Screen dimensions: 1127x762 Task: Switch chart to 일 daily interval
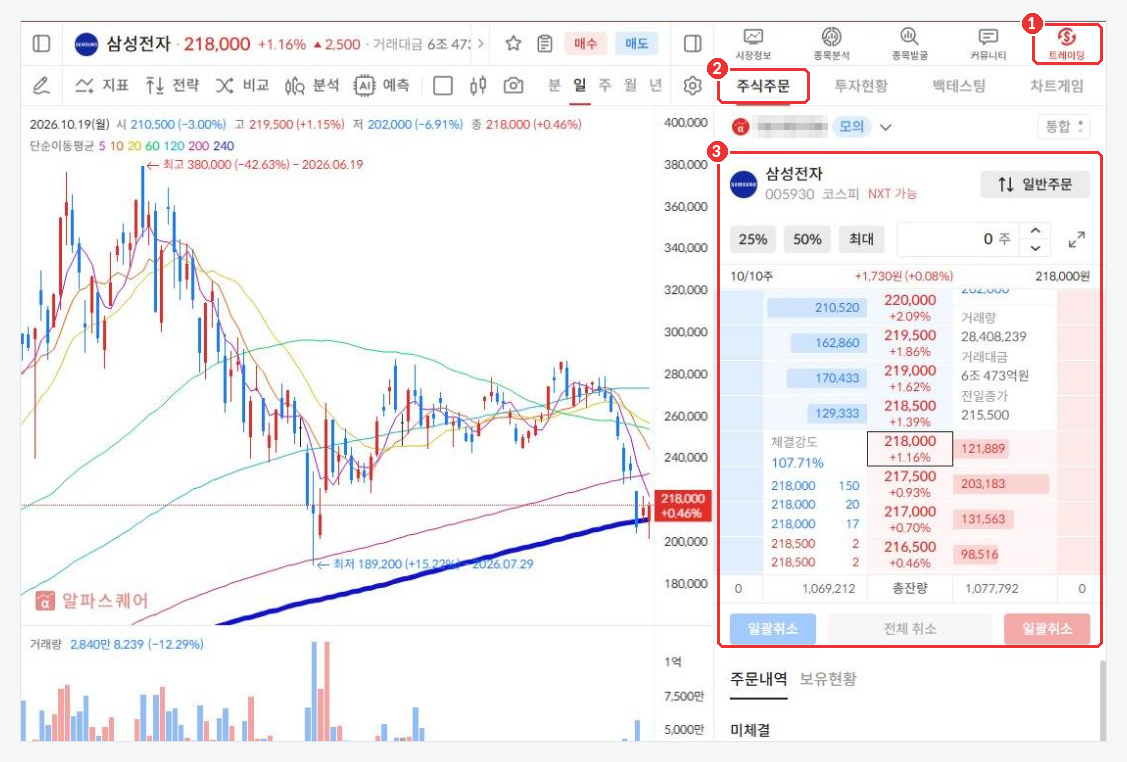point(579,86)
